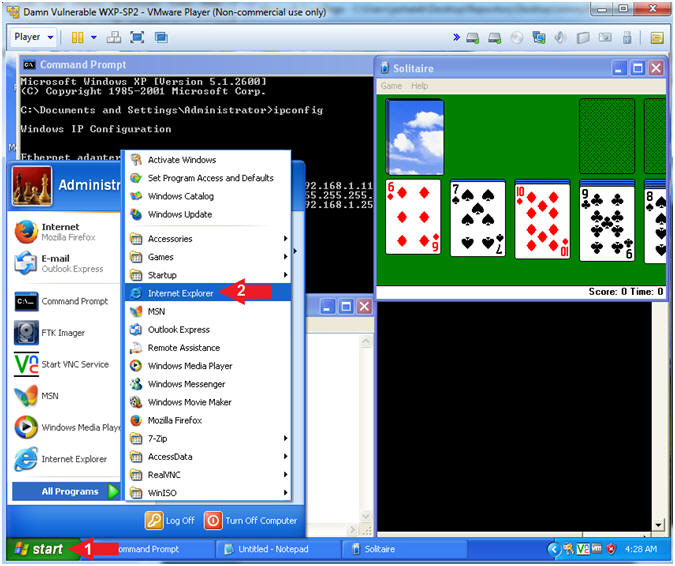
Task: Start Remote Assistance
Action: coord(208,347)
